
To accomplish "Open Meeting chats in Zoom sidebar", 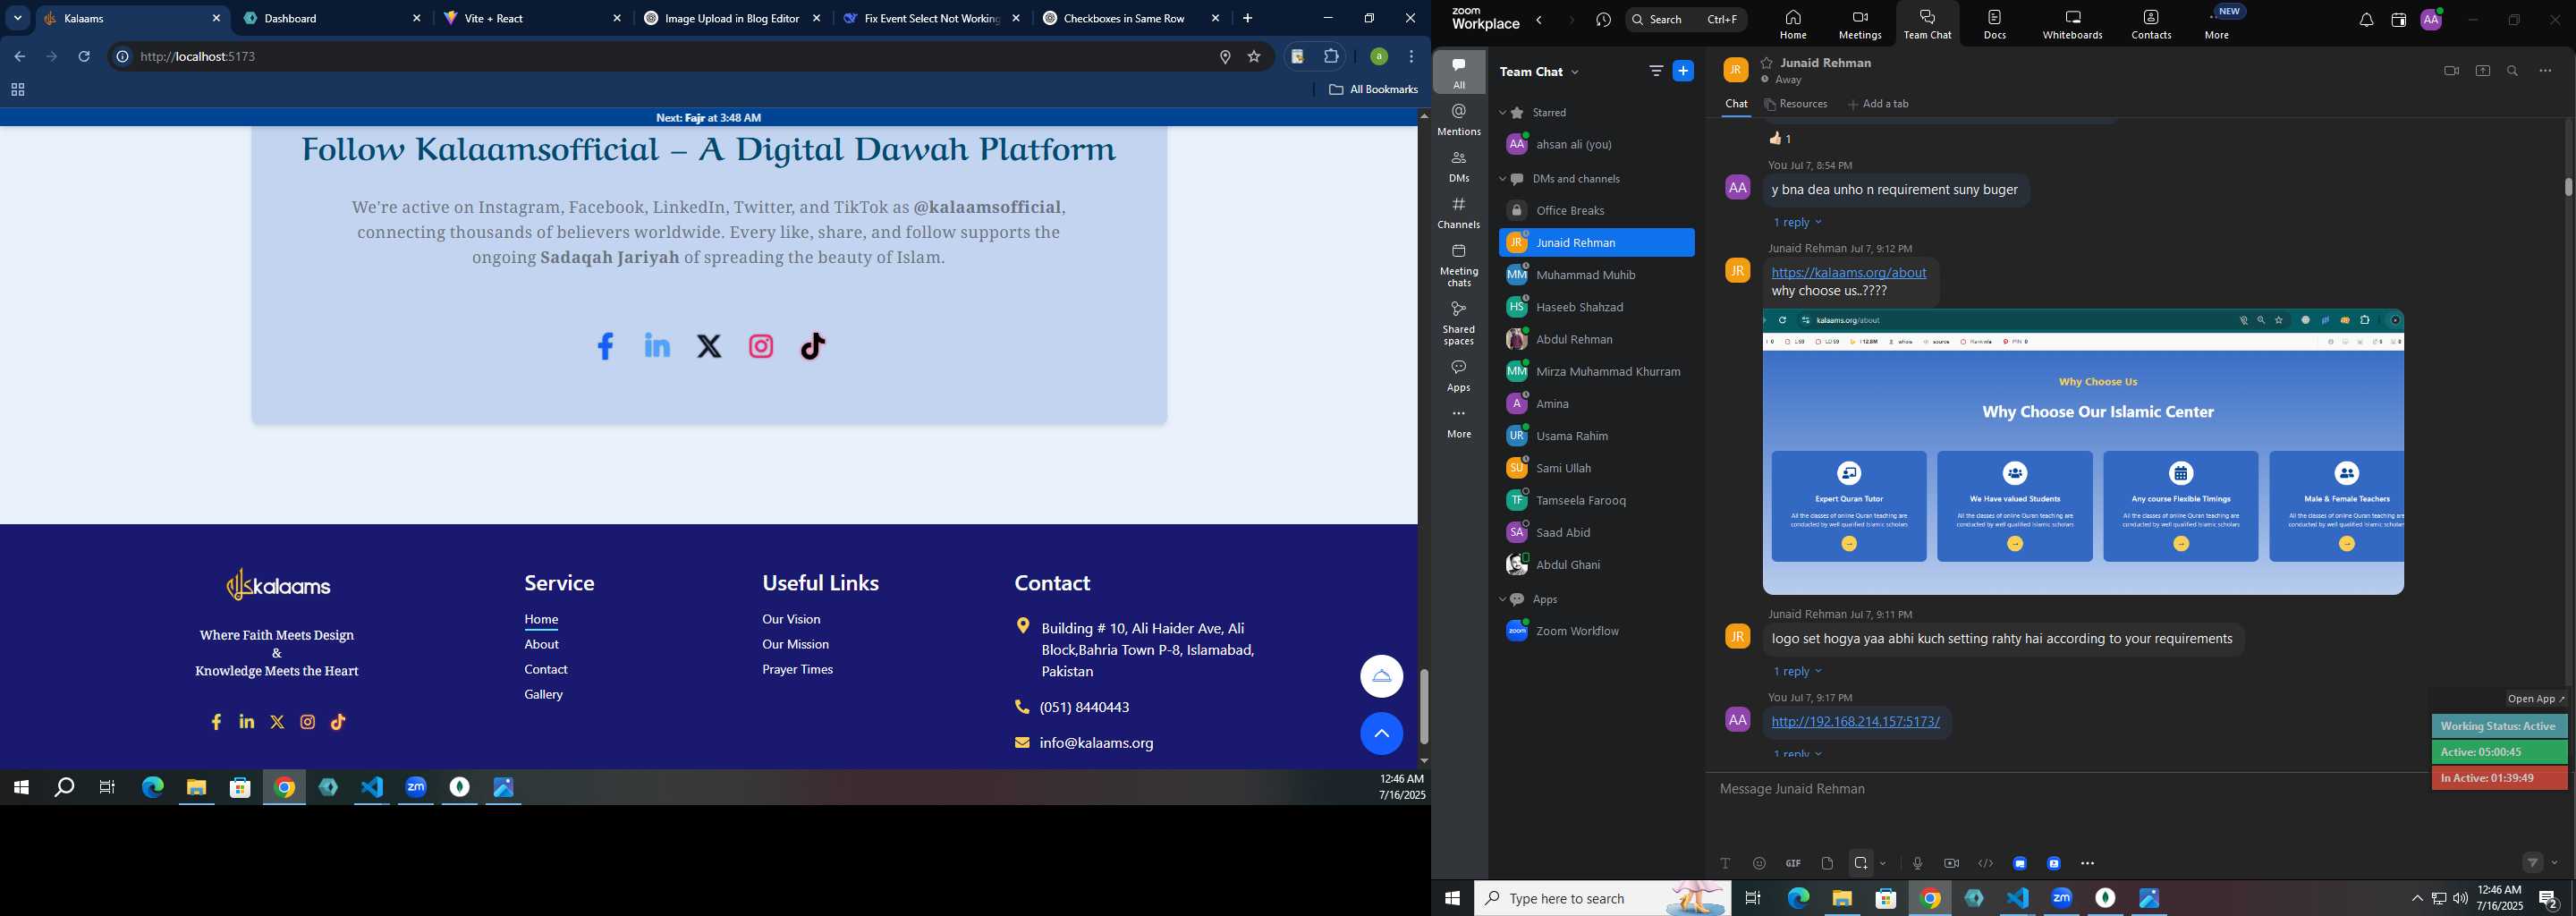I will click(1459, 265).
